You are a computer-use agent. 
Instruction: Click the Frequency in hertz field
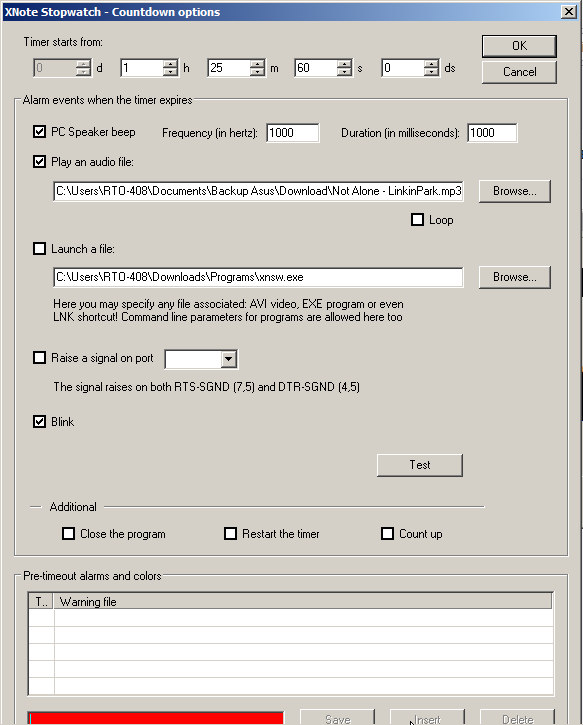[292, 133]
